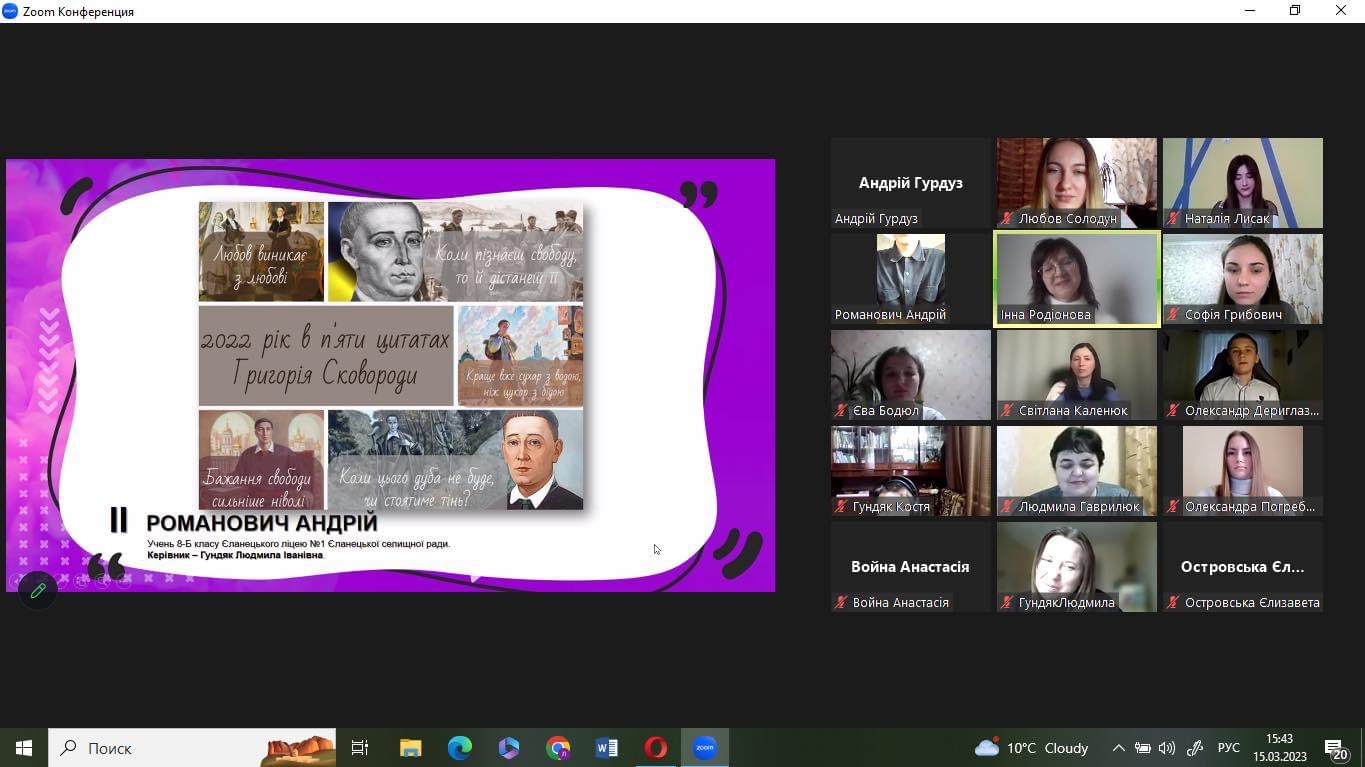The height and width of the screenshot is (767, 1365).
Task: Click Інна Родіонова's highlighted video thumbnail
Action: pos(1076,280)
